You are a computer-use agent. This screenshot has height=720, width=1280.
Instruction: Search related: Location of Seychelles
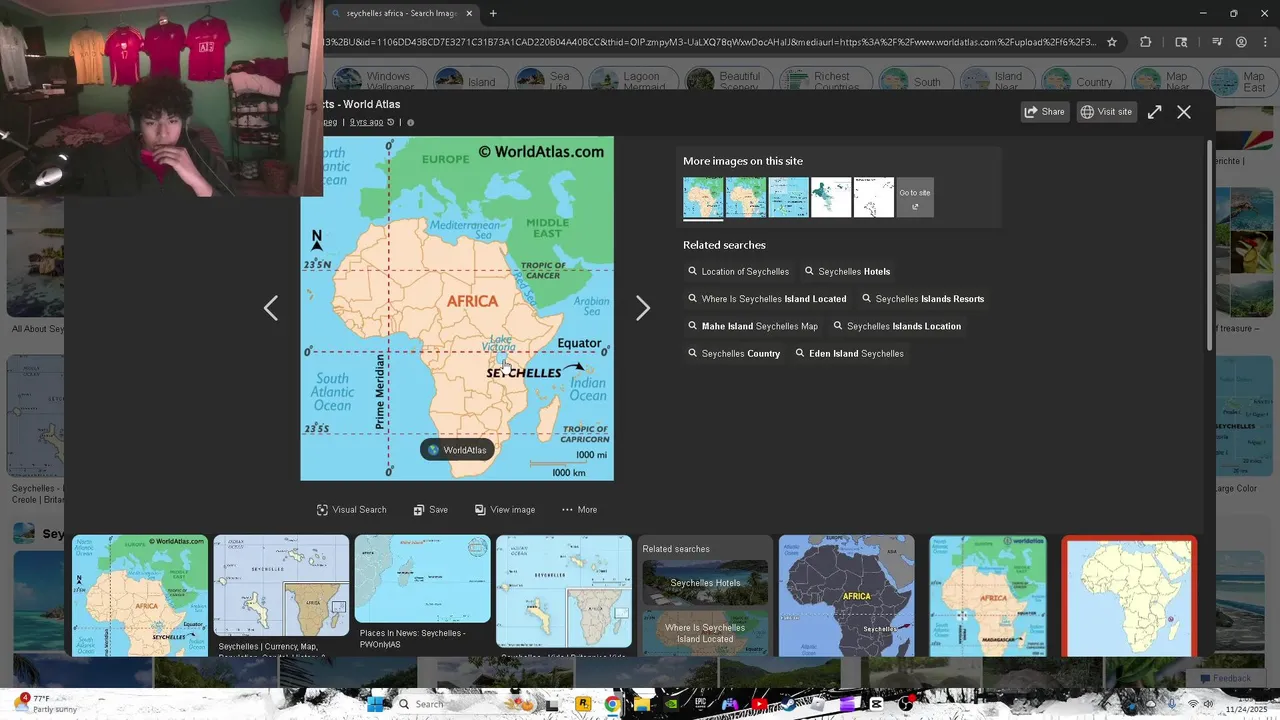click(x=739, y=272)
